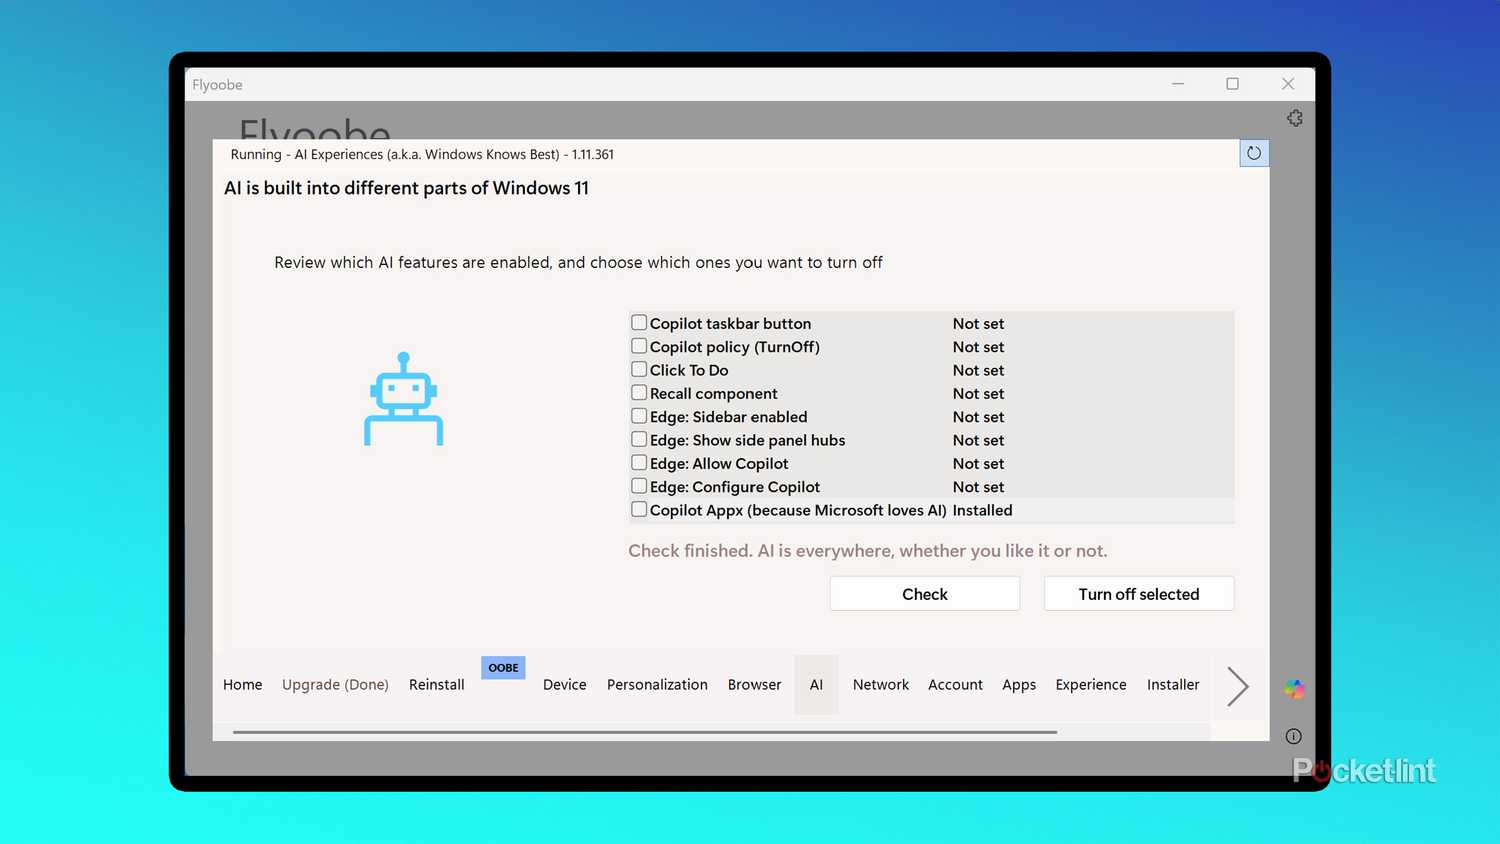Select the AI tab
The image size is (1500, 844).
tap(816, 685)
